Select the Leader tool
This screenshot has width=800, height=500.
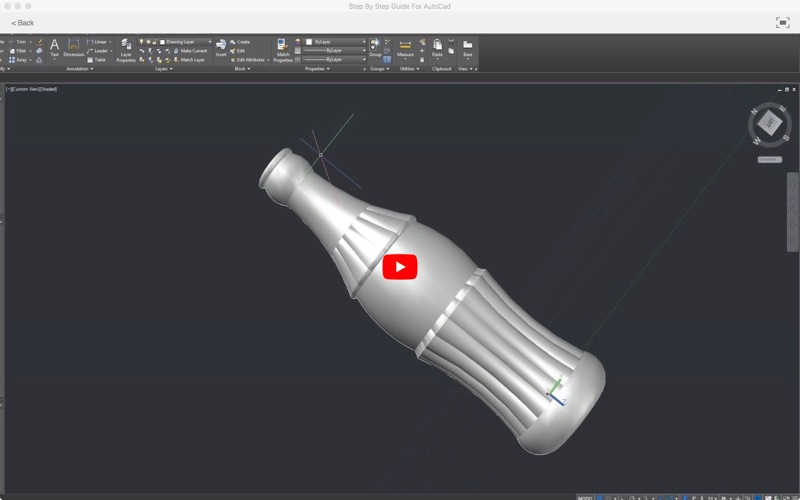coord(97,51)
